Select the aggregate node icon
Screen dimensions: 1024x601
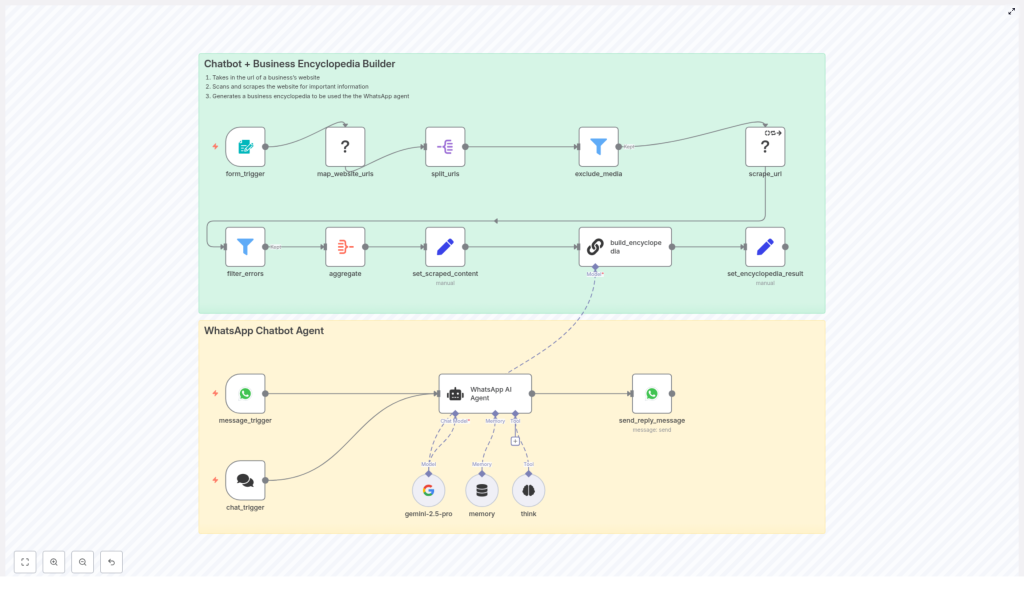[345, 245]
